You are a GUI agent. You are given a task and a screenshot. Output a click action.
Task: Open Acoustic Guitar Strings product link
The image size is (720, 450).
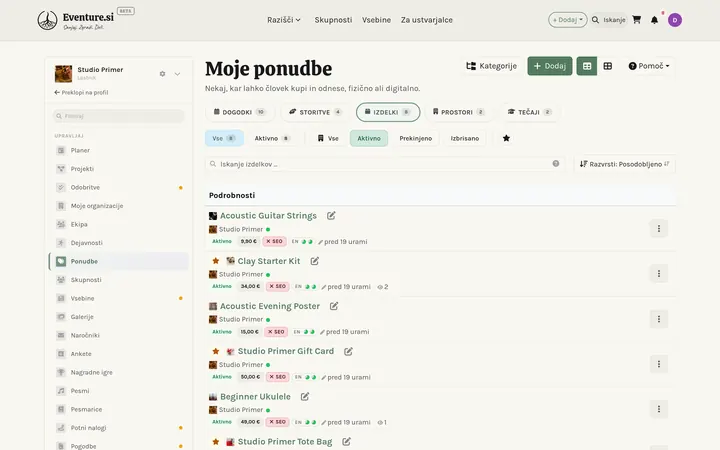click(x=268, y=215)
